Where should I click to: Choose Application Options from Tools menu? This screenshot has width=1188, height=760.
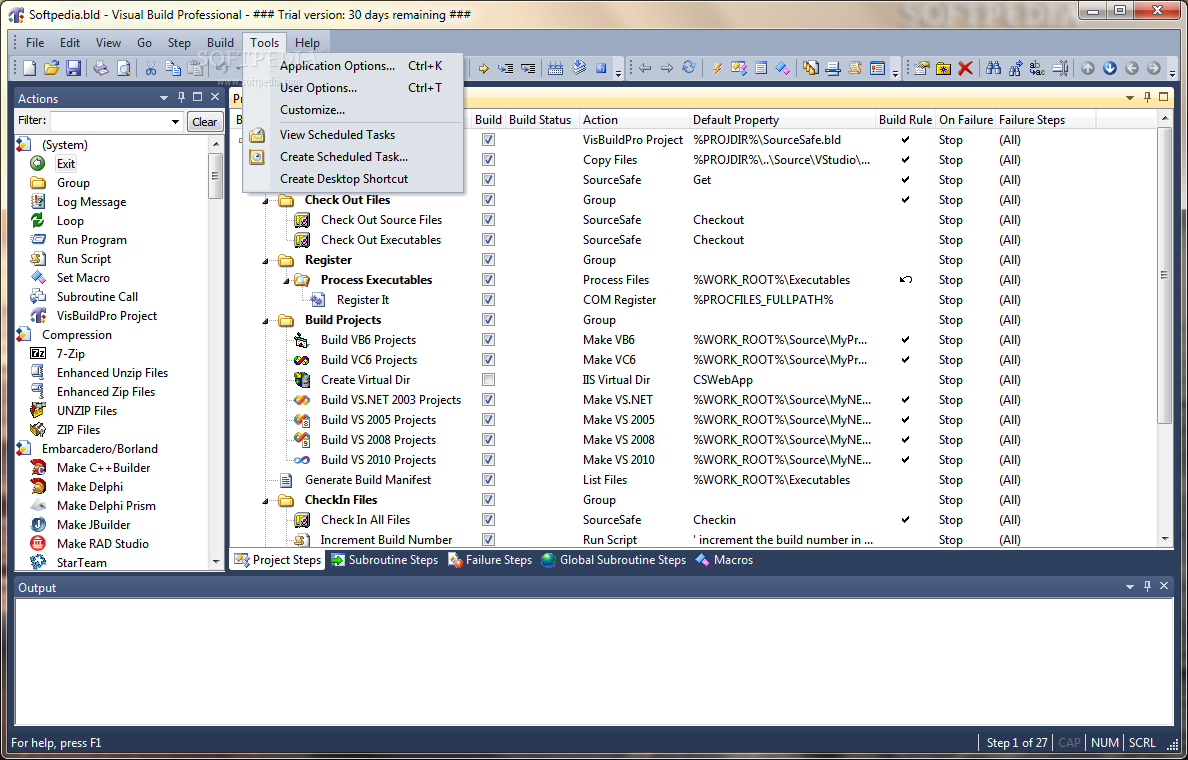(337, 66)
